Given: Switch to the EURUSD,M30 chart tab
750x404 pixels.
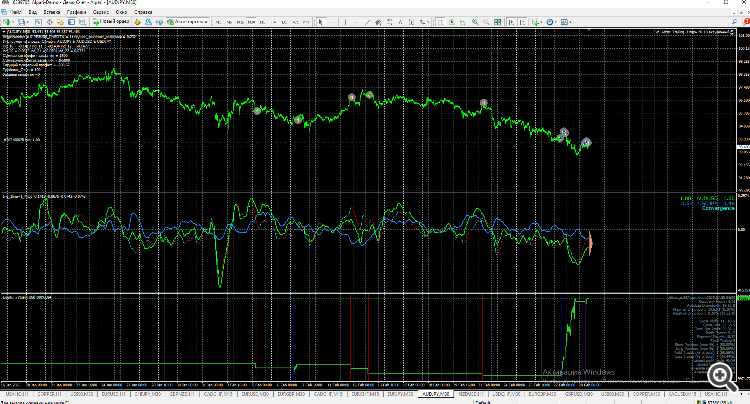Looking at the screenshot, I should (x=254, y=394).
